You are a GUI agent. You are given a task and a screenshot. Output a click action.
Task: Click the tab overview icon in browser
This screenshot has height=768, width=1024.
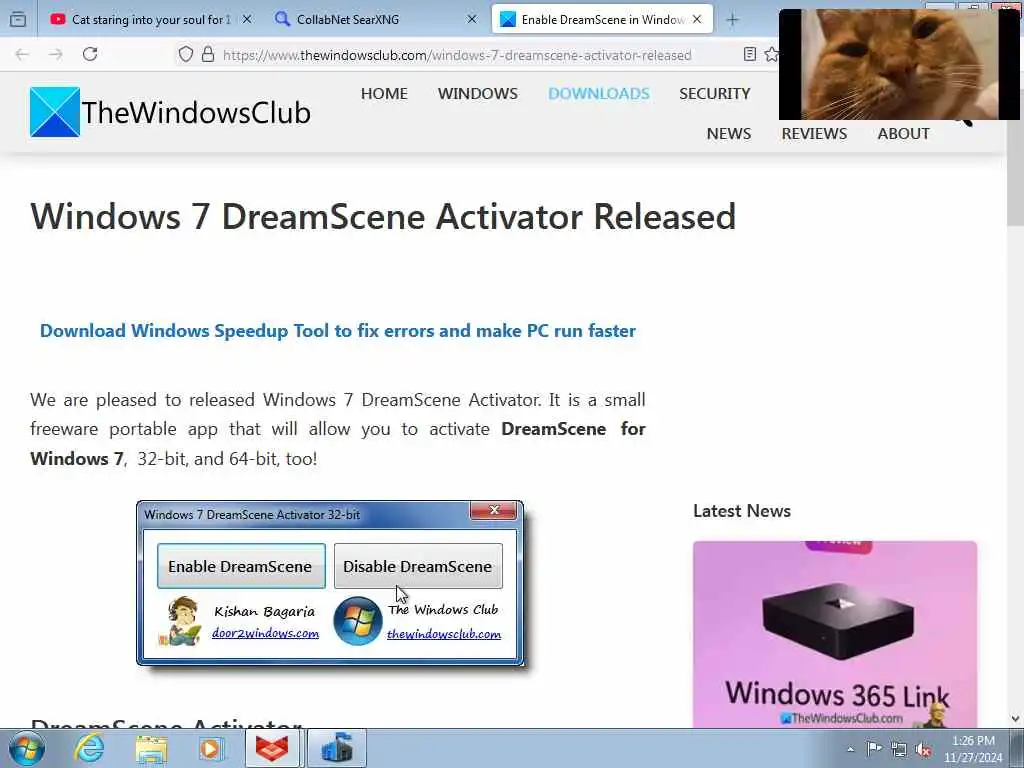tap(18, 20)
